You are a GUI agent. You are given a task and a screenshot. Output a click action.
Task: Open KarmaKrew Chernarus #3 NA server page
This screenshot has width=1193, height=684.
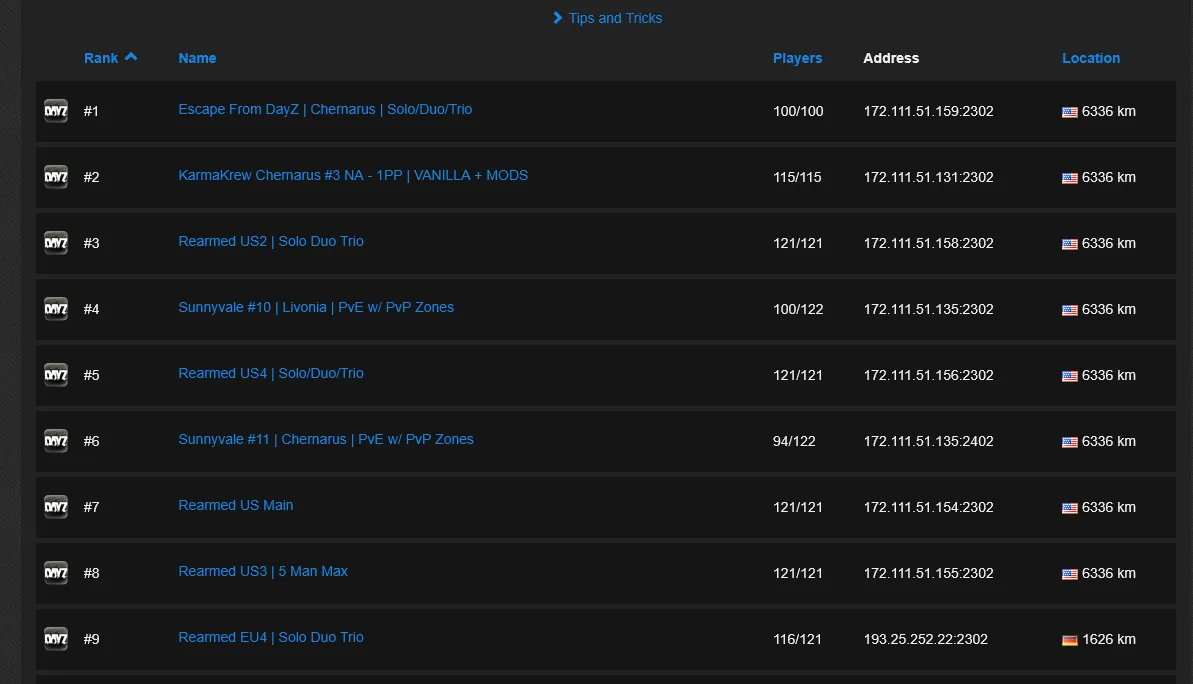pyautogui.click(x=353, y=175)
